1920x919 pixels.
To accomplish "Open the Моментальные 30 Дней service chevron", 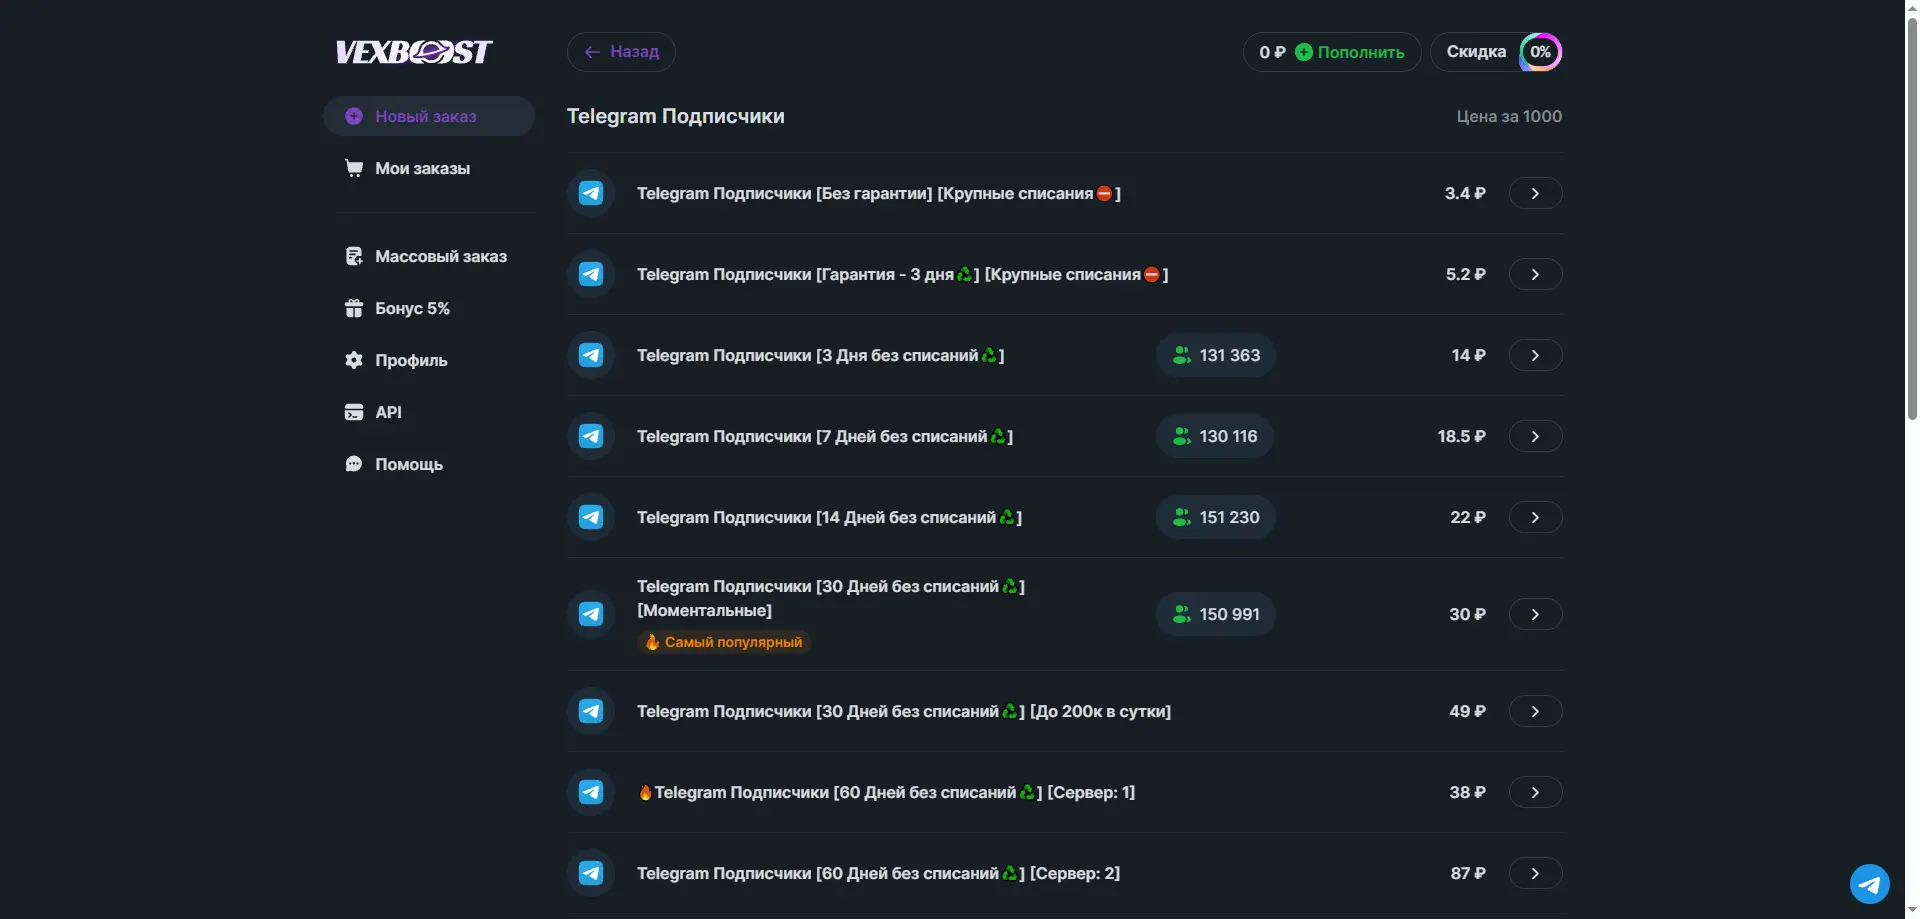I will point(1535,614).
